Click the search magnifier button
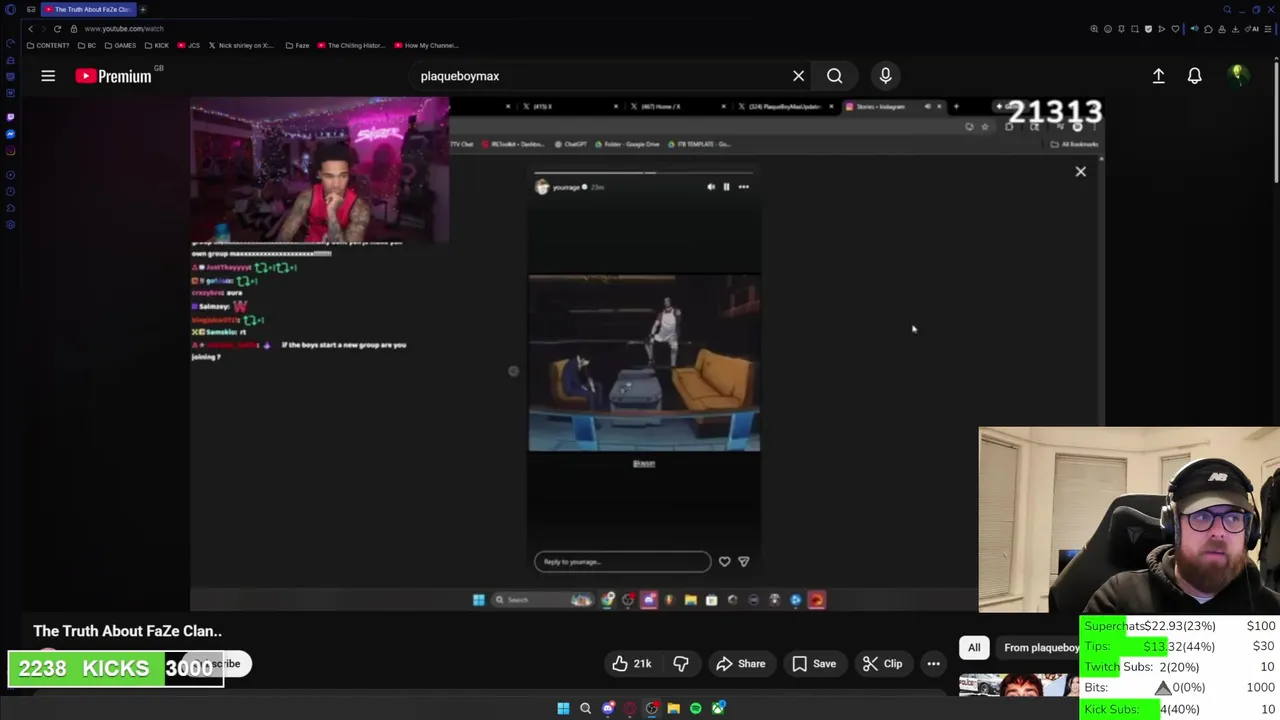Image resolution: width=1280 pixels, height=720 pixels. [834, 76]
